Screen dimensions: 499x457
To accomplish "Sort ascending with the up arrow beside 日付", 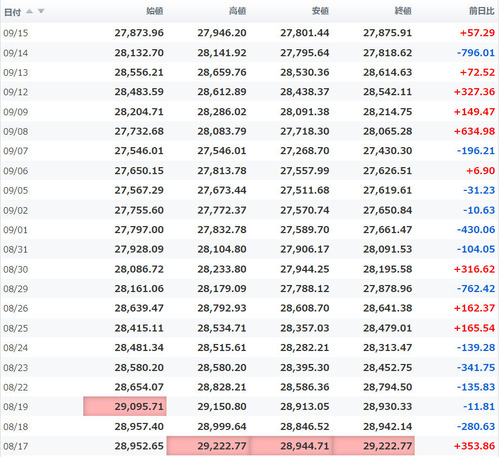I will (29, 11).
